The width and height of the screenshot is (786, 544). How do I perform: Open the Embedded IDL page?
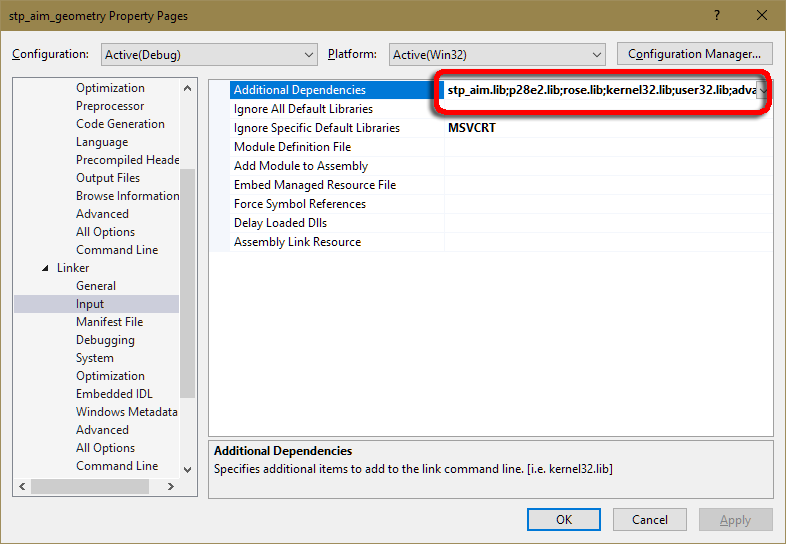click(x=114, y=394)
